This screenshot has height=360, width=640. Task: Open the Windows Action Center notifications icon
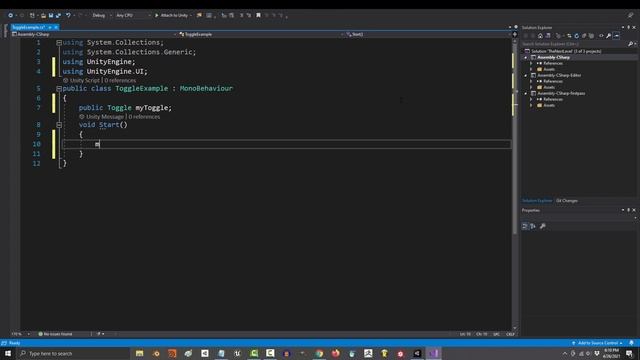(629, 353)
